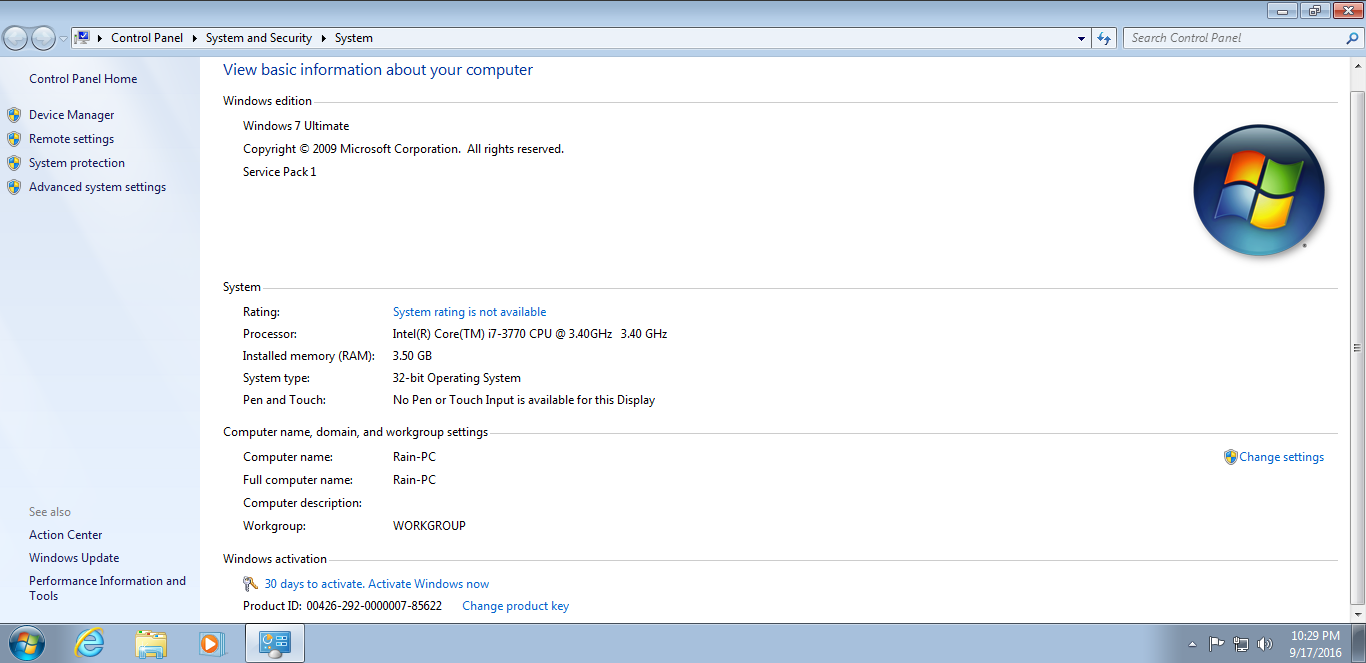This screenshot has width=1366, height=663.
Task: Show hidden tray icons arrow
Action: point(1192,644)
